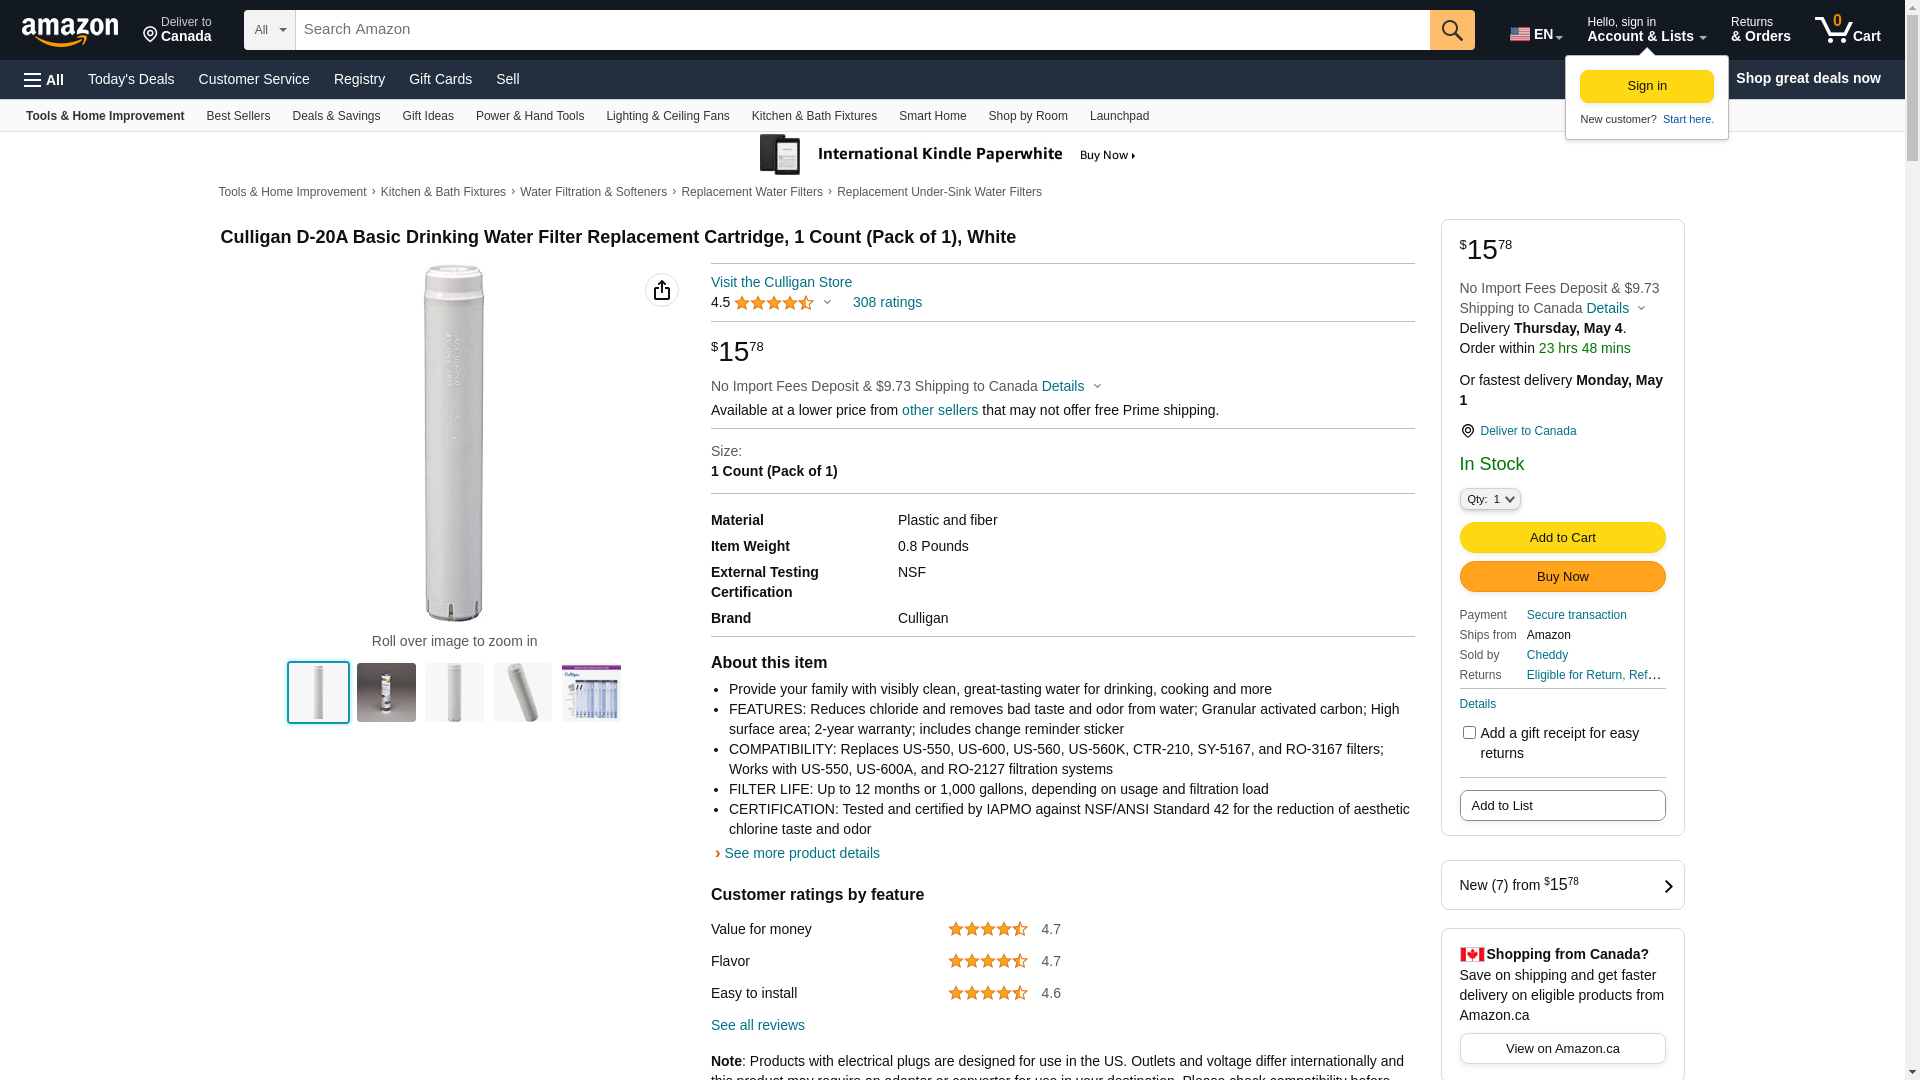Open the EN language flag selector
The width and height of the screenshot is (1920, 1080).
click(1535, 34)
